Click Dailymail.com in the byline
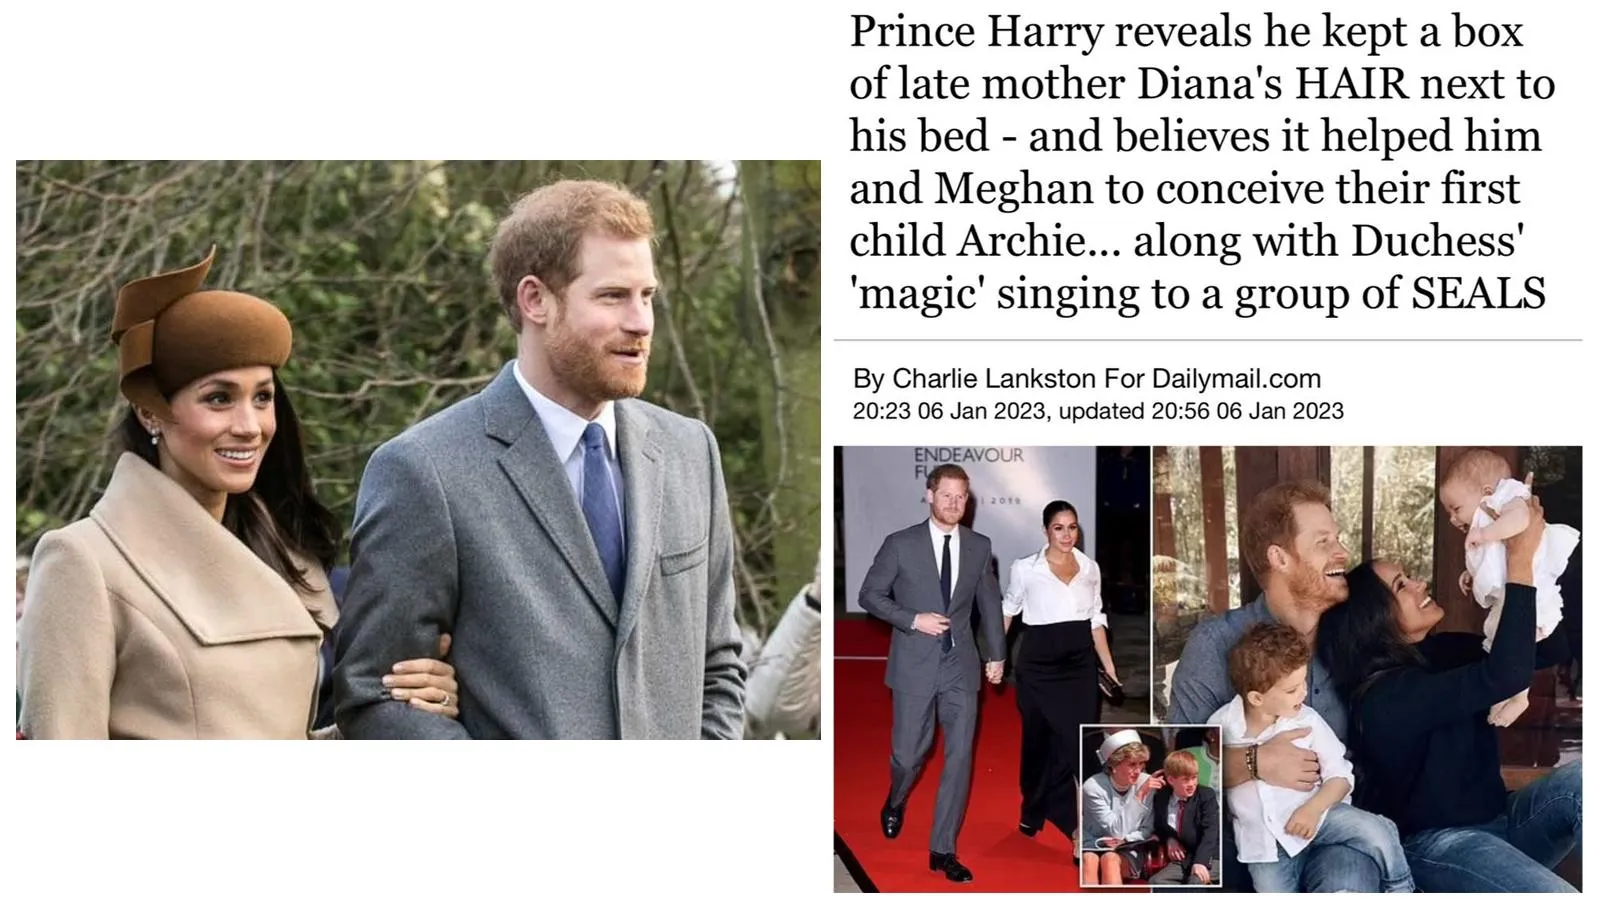Viewport: 1600px width, 900px height. click(1236, 379)
